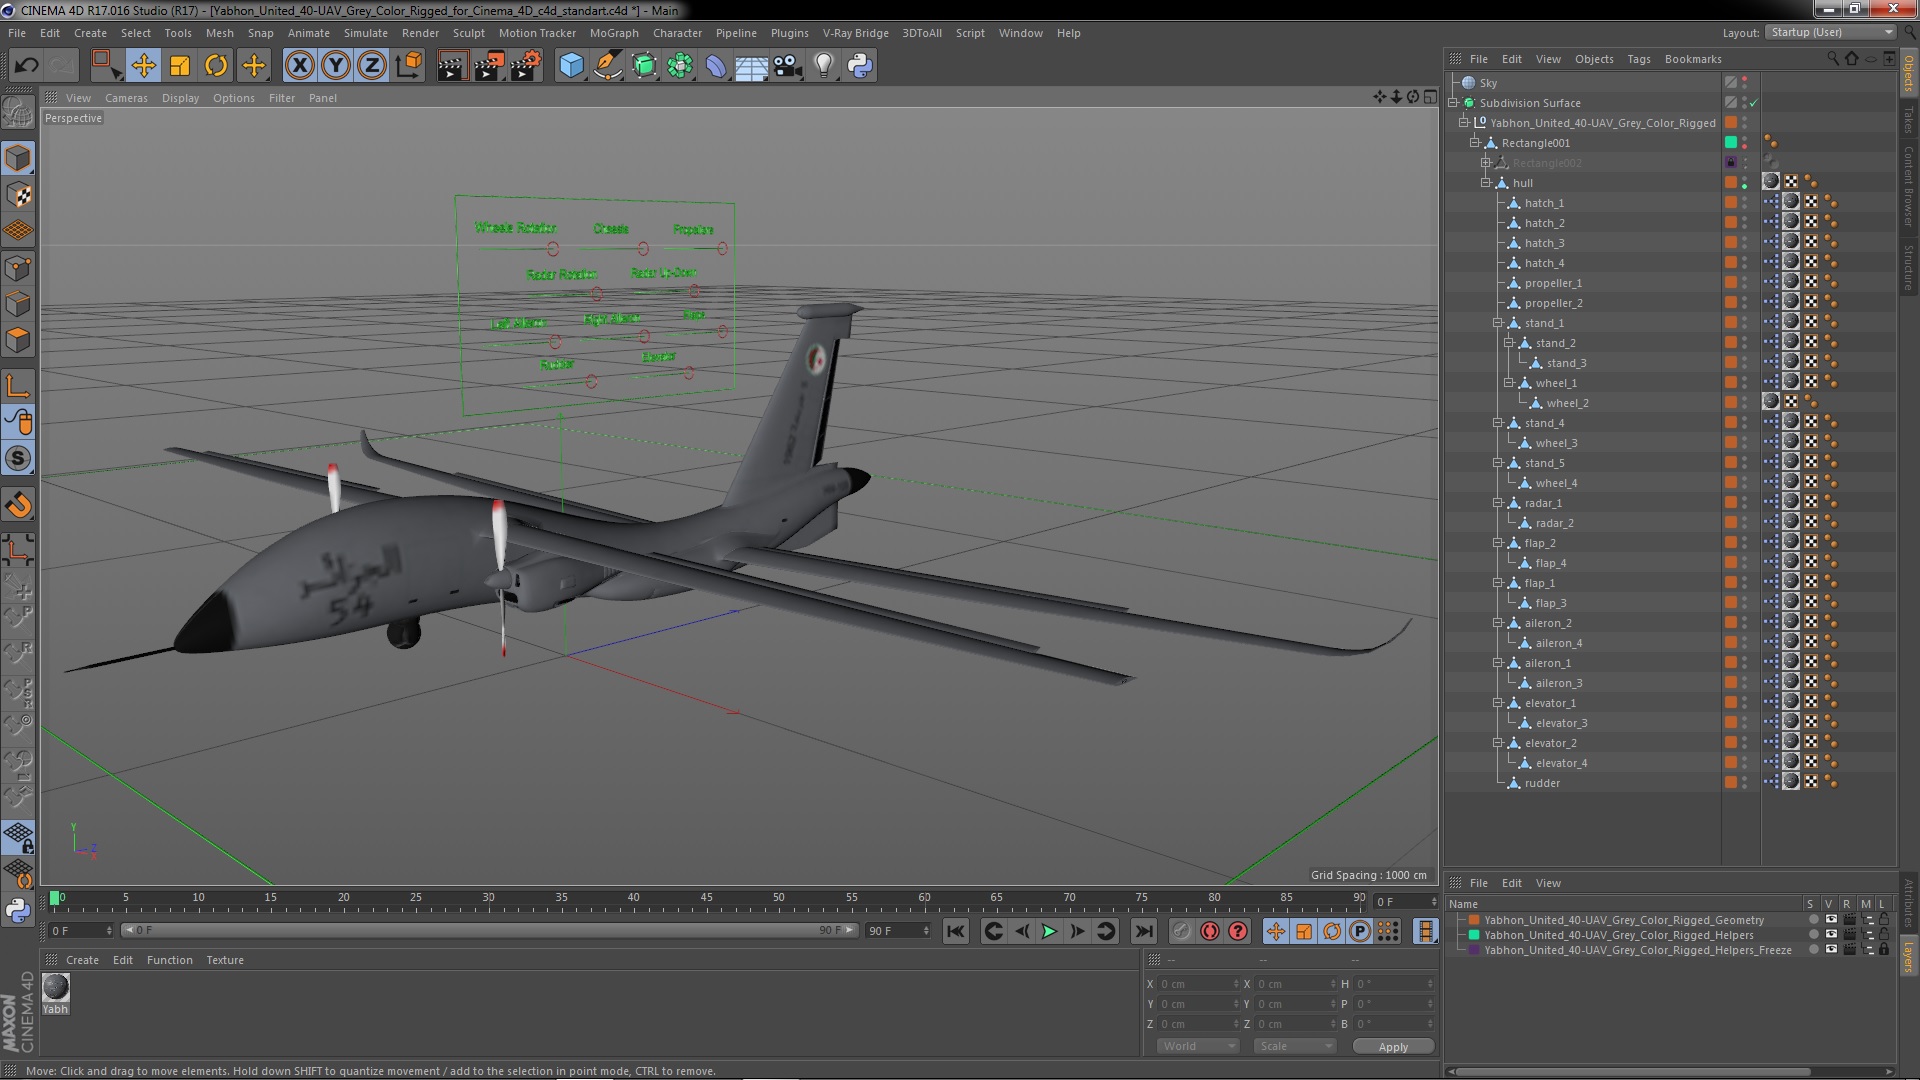Add a Cube primitive object
Image resolution: width=1920 pixels, height=1080 pixels.
coord(571,66)
